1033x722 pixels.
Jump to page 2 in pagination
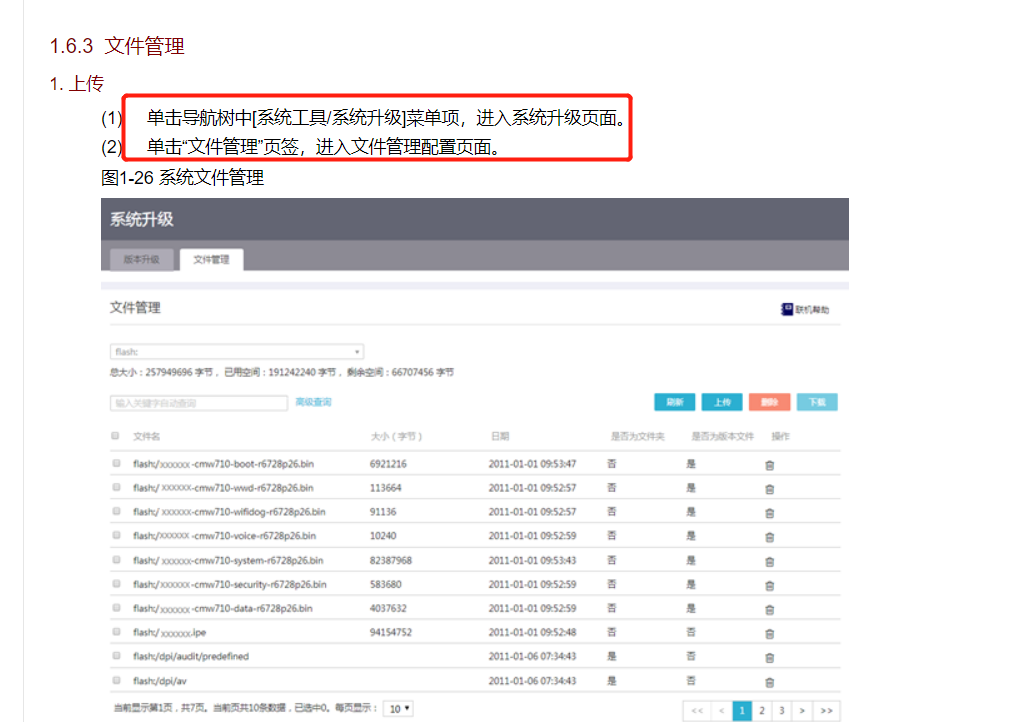click(762, 711)
